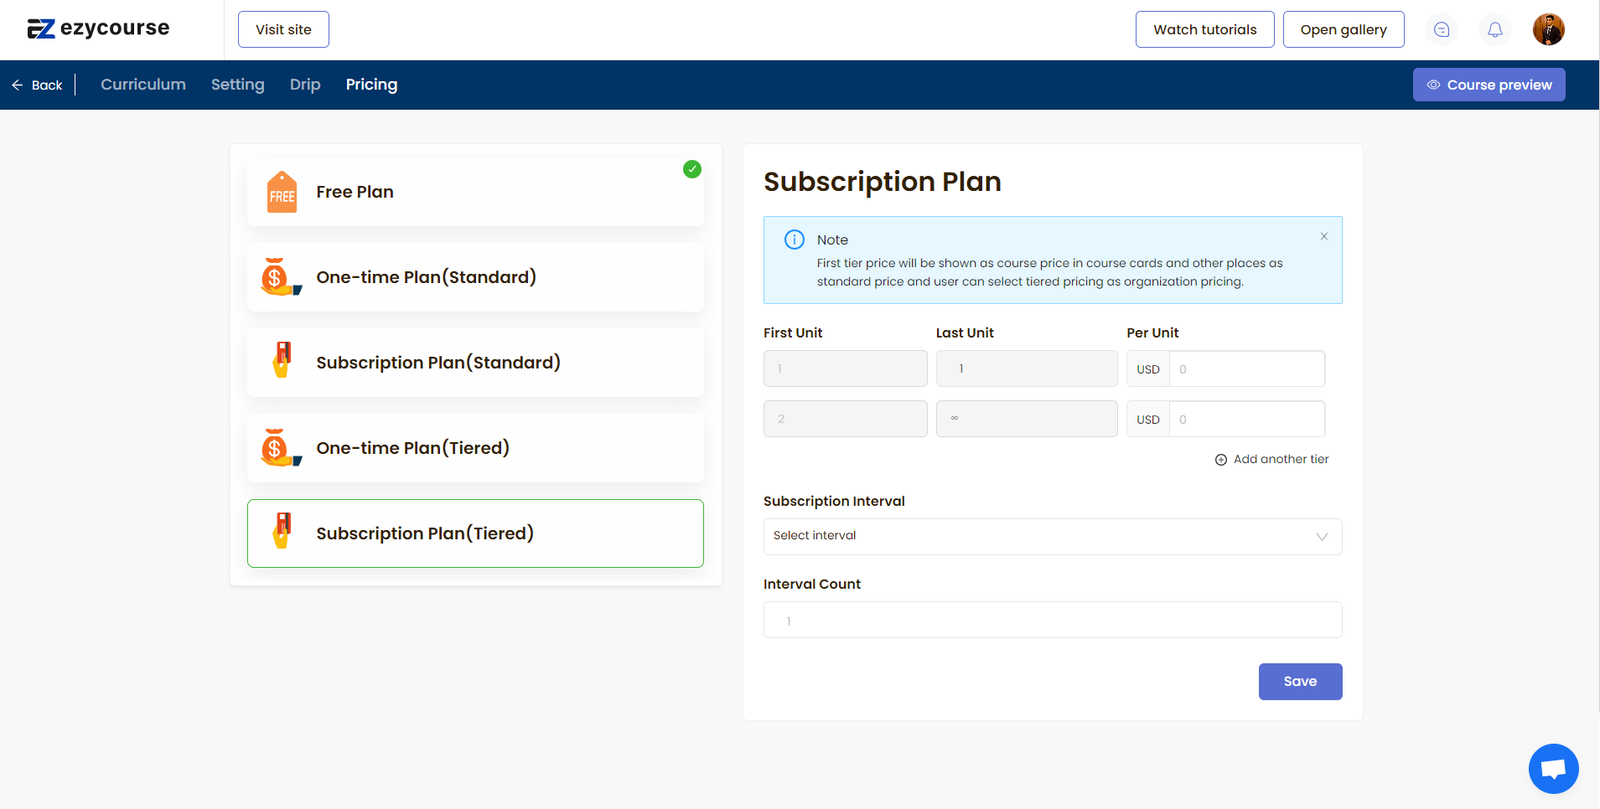Expand the Select interval dropdown
This screenshot has height=809, width=1600.
(1052, 537)
